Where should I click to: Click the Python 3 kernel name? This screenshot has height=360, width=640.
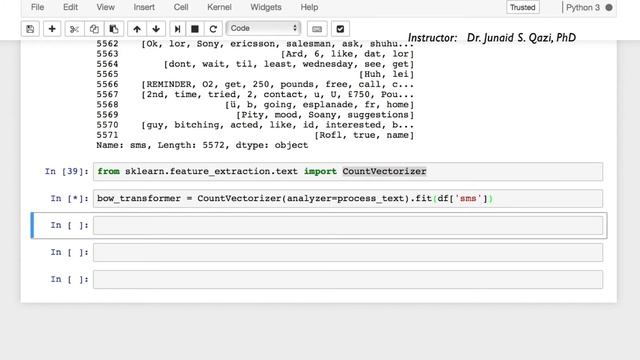(583, 7)
